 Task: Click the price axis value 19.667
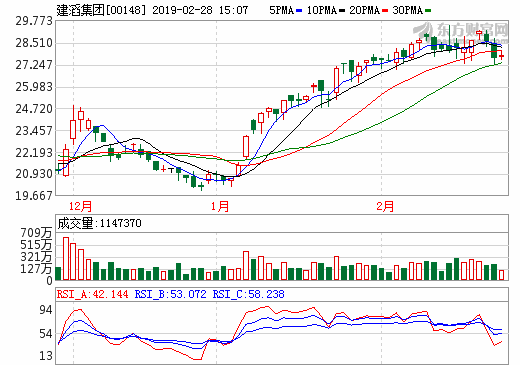click(34, 196)
